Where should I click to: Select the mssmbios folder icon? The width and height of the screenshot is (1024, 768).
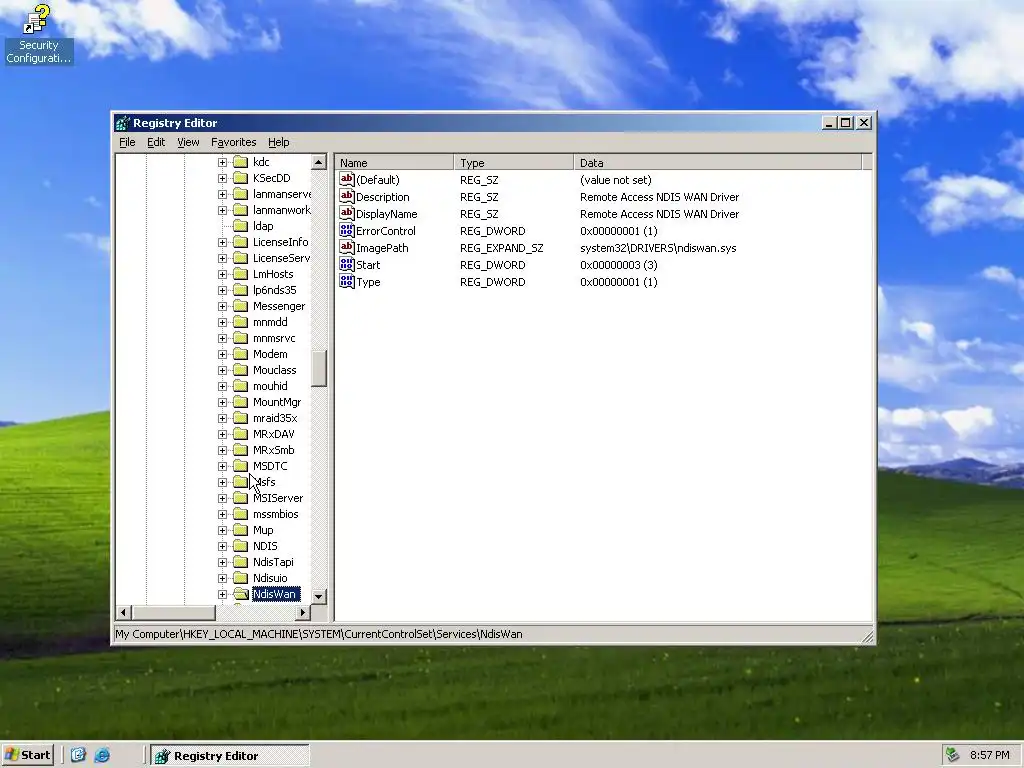(241, 514)
